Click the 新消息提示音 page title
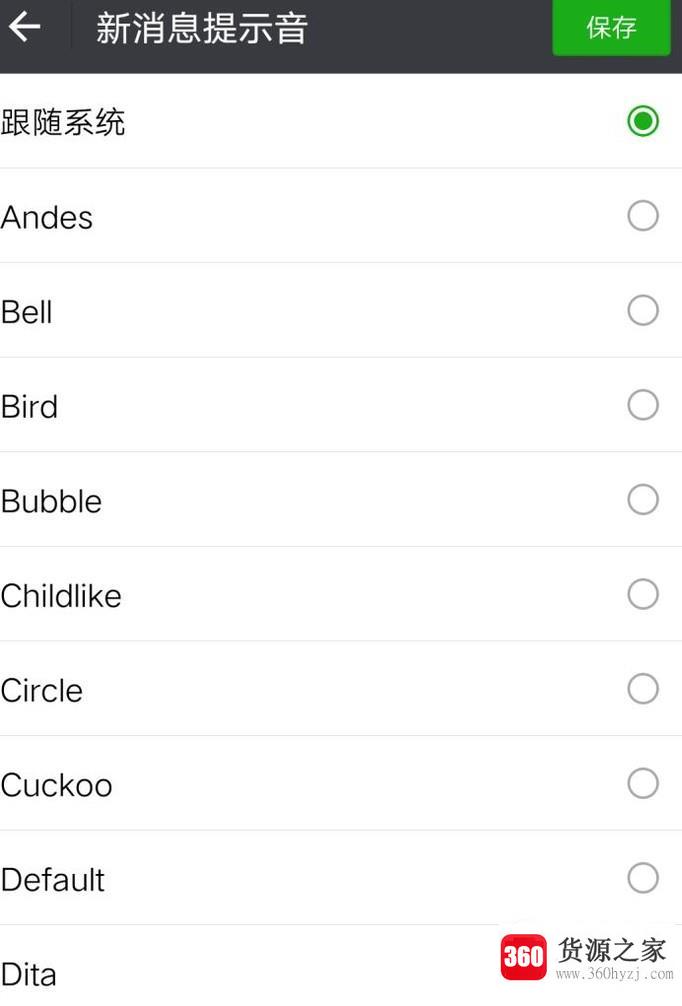 (x=202, y=28)
